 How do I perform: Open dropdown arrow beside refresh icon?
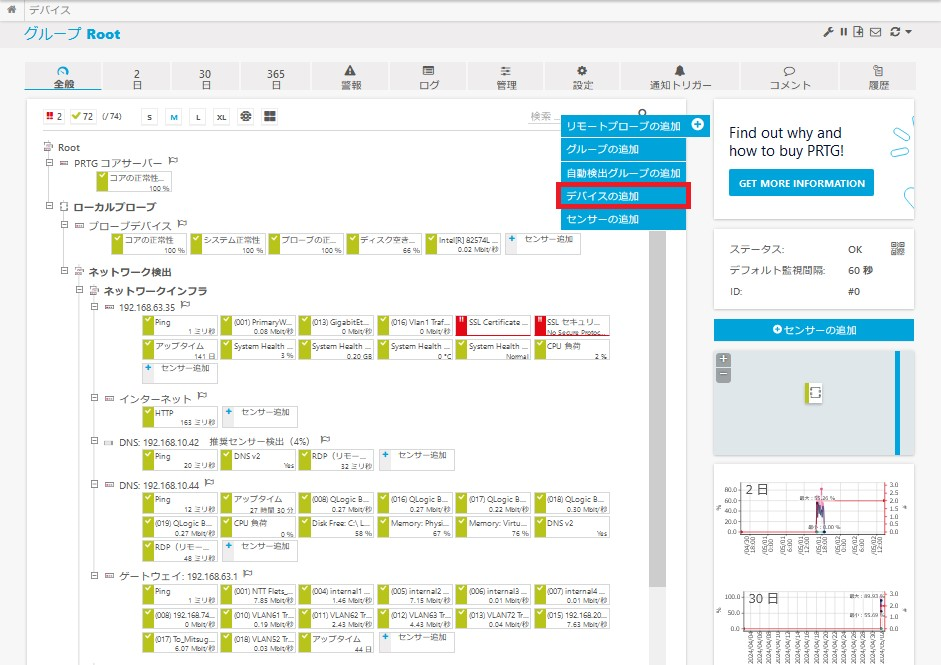pos(909,32)
